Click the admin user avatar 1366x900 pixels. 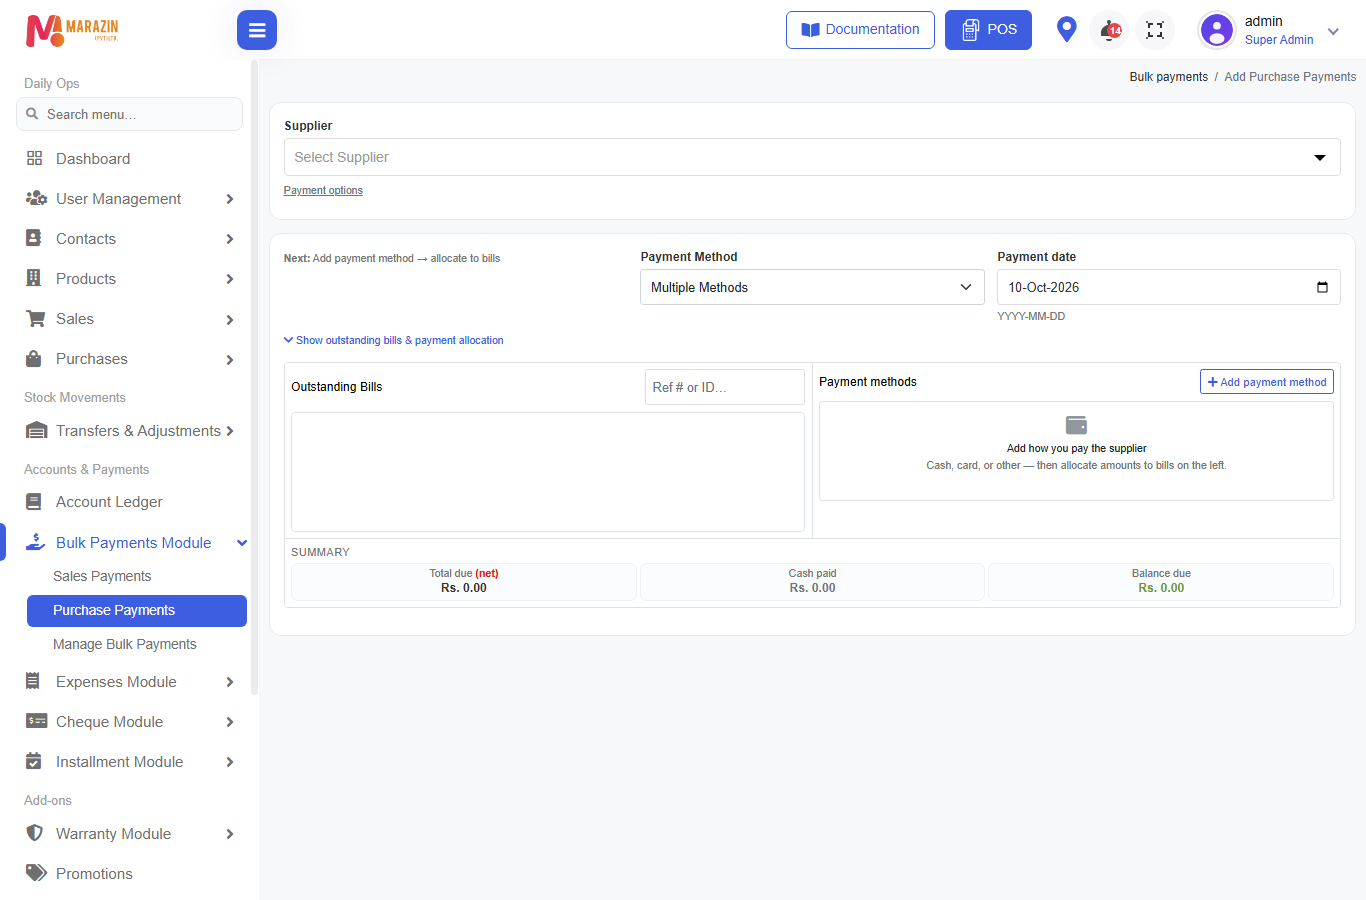[1217, 30]
